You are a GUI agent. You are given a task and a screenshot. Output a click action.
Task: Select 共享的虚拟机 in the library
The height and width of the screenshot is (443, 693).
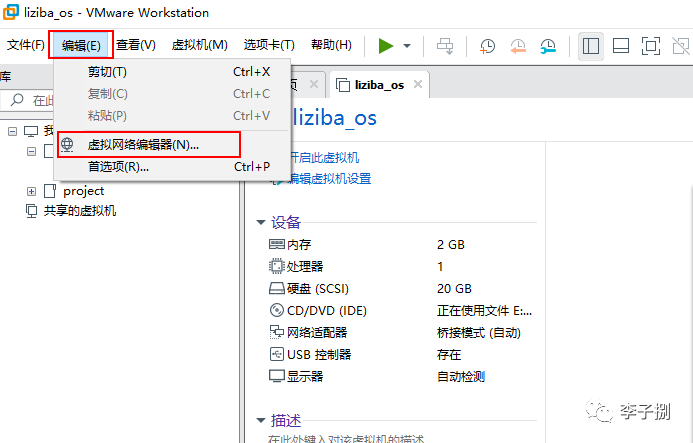pos(80,211)
